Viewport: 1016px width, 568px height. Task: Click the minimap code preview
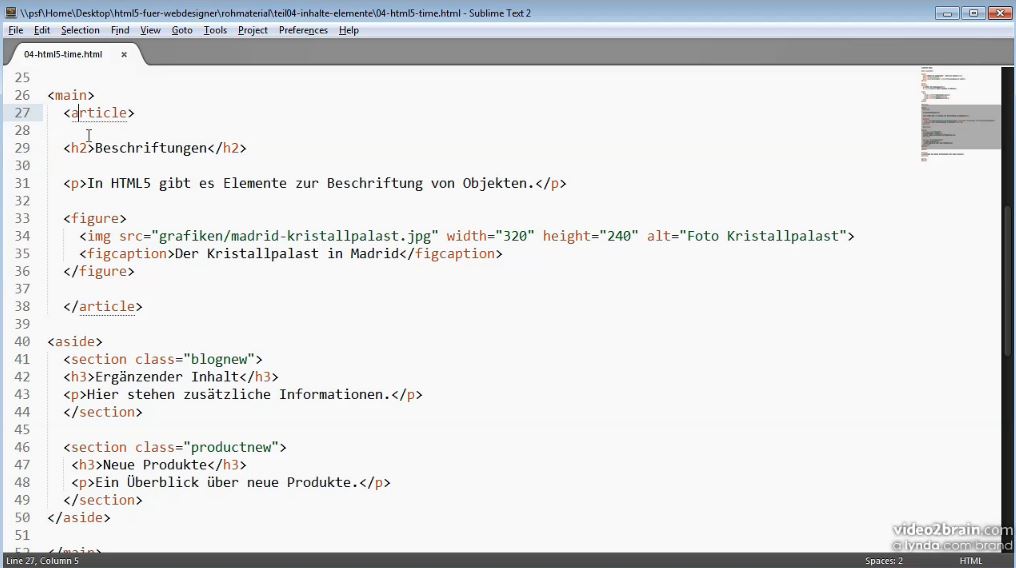960,113
